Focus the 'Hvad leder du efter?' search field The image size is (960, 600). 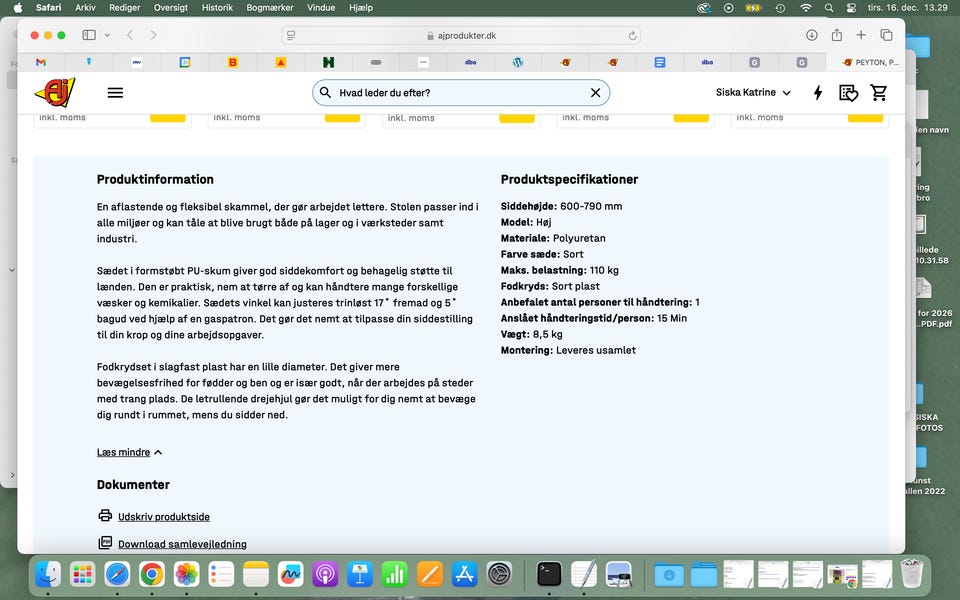460,92
